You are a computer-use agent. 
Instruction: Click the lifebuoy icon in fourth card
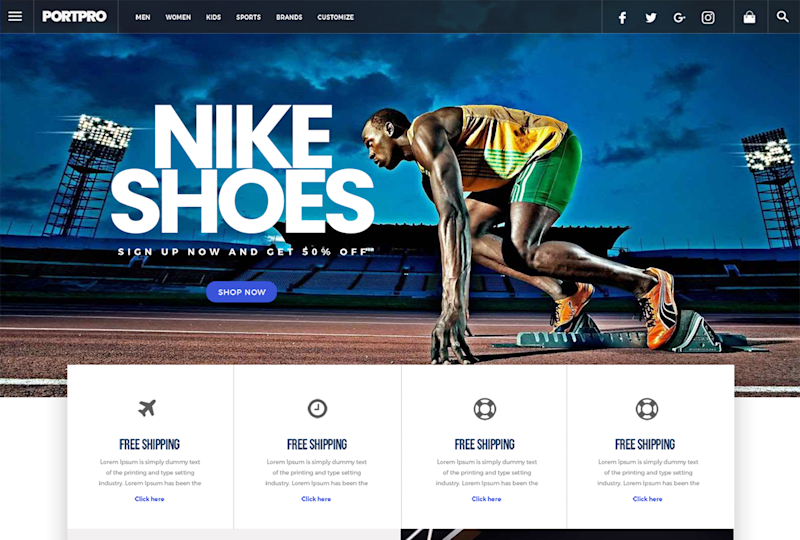point(647,409)
